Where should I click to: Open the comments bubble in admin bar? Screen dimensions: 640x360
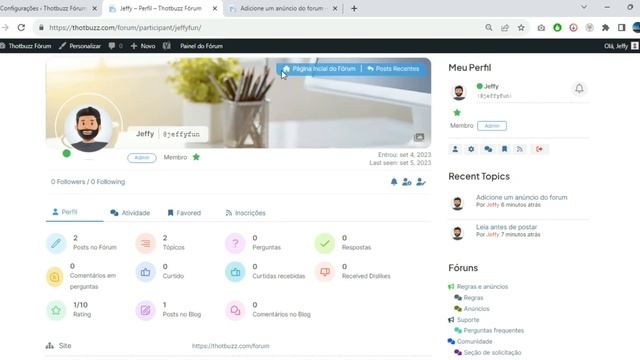[116, 46]
